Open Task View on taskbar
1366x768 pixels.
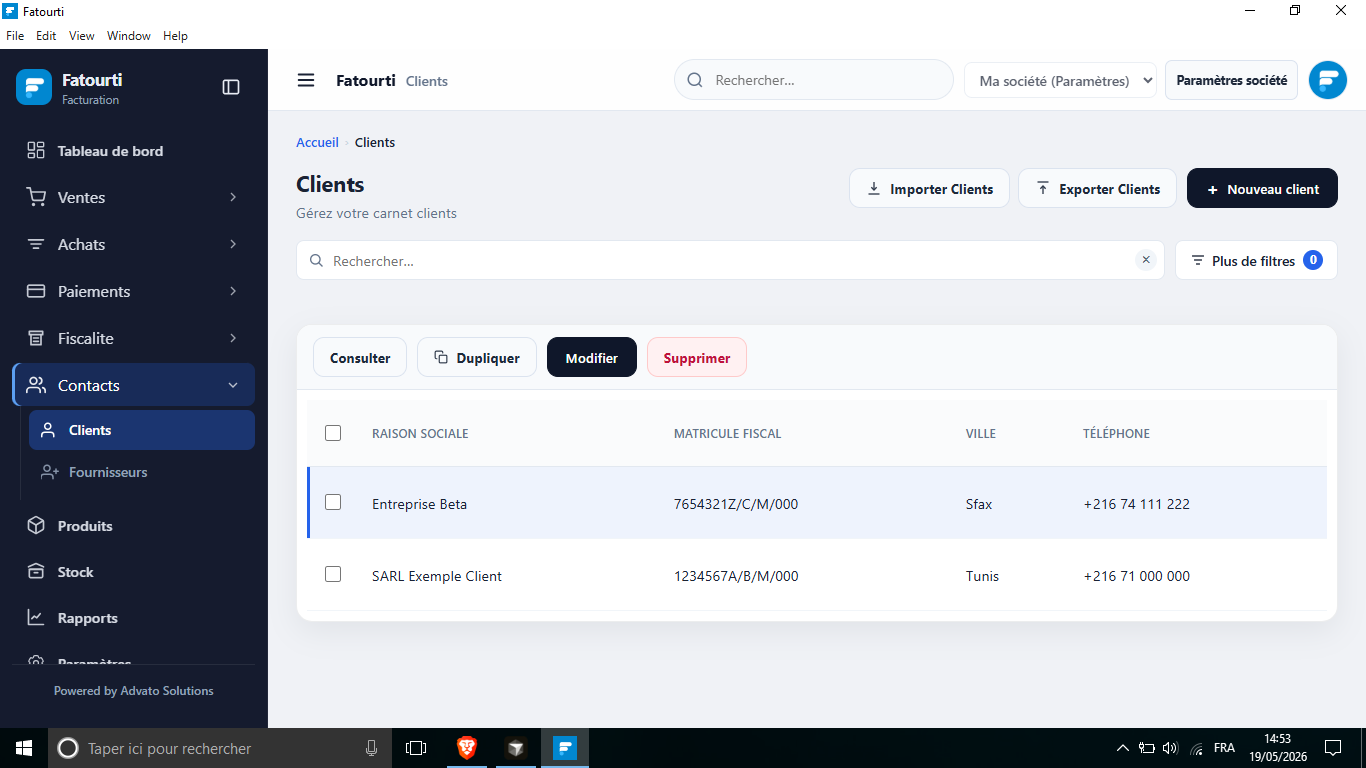(416, 748)
